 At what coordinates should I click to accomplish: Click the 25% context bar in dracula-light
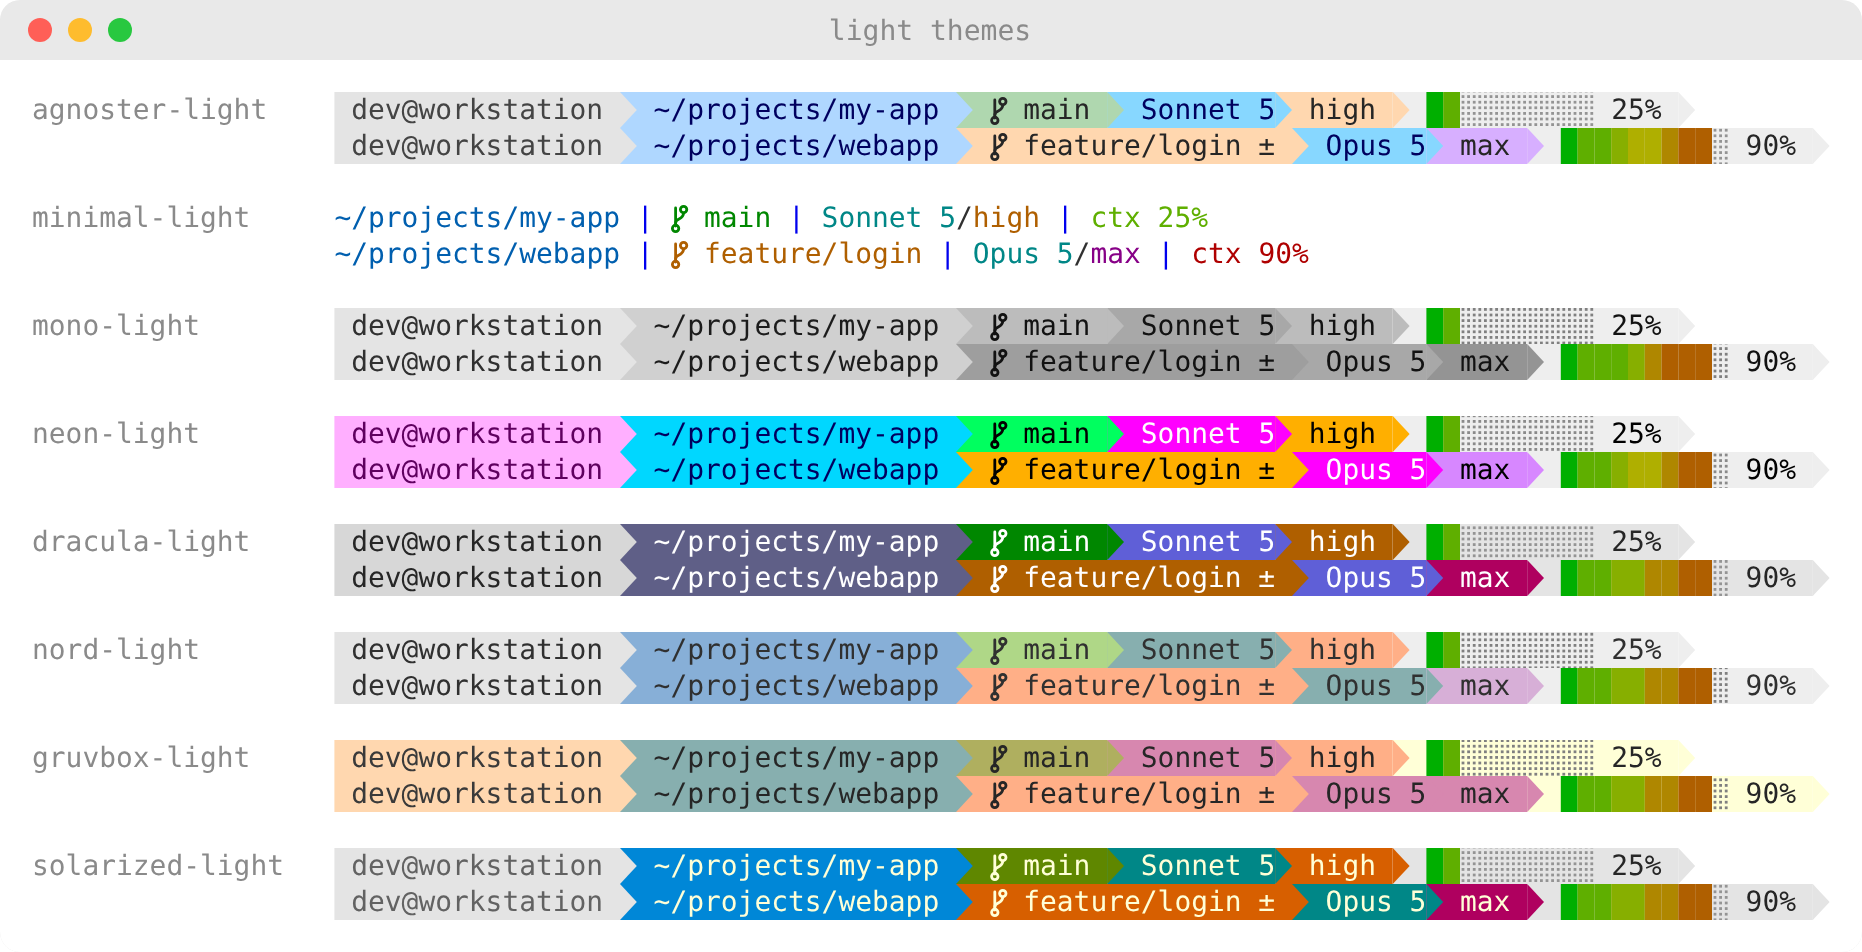click(x=1510, y=542)
